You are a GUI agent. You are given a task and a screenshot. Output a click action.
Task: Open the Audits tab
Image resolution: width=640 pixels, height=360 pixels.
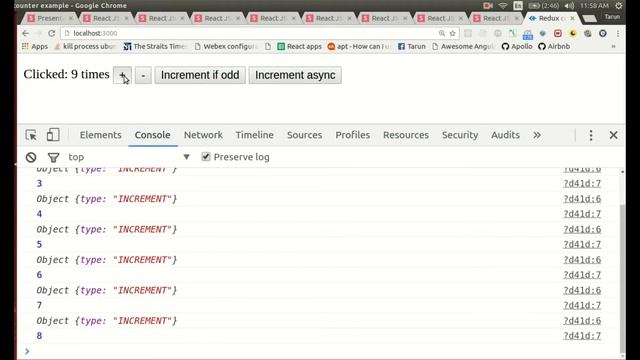(505, 135)
